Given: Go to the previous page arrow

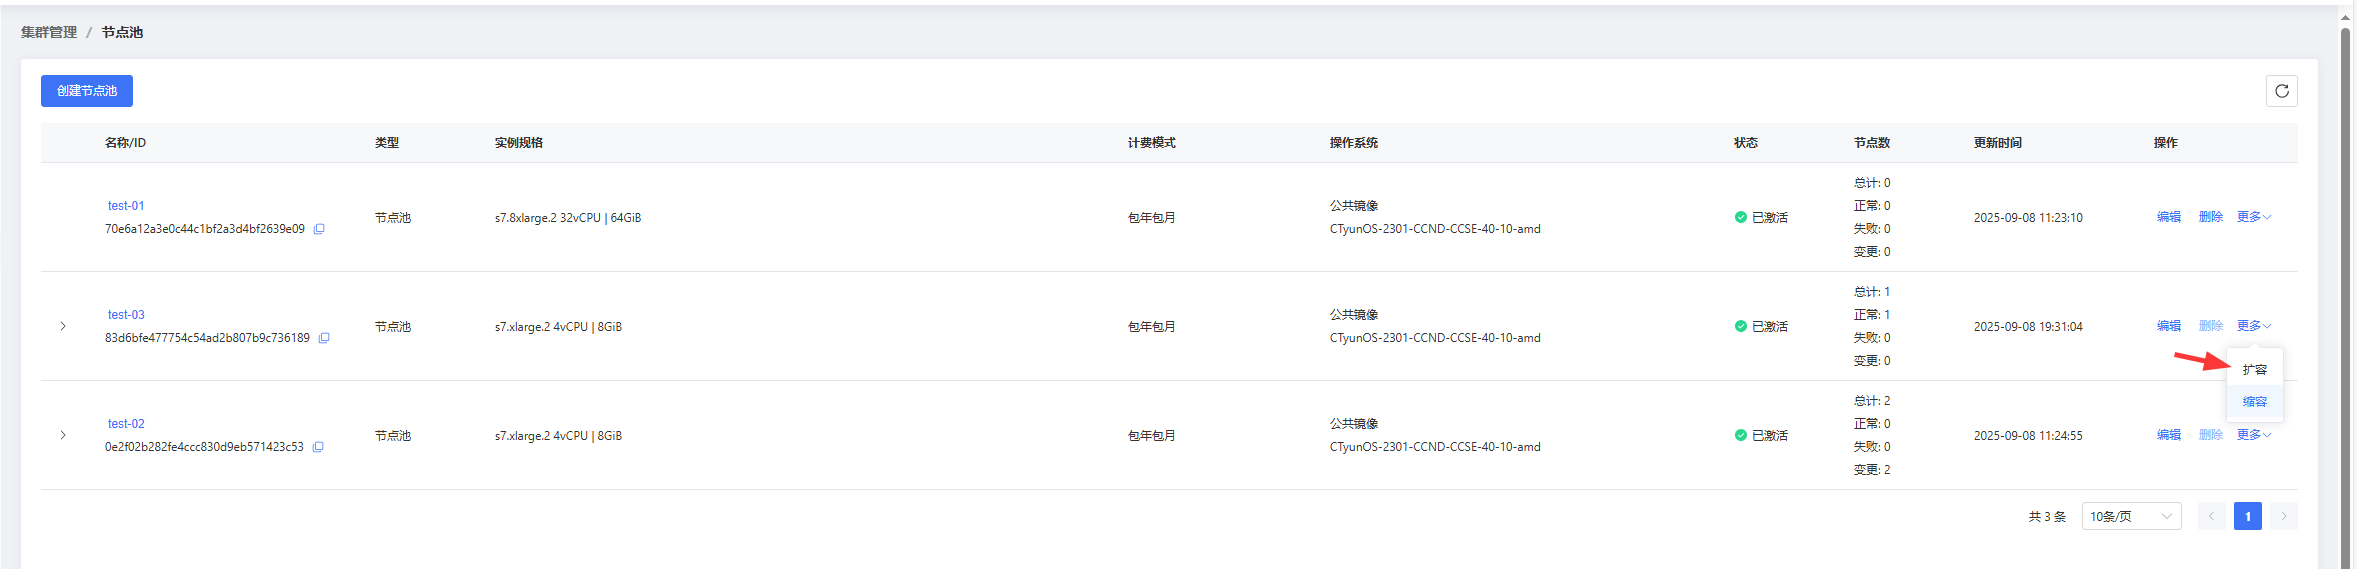Looking at the screenshot, I should click(x=2211, y=516).
